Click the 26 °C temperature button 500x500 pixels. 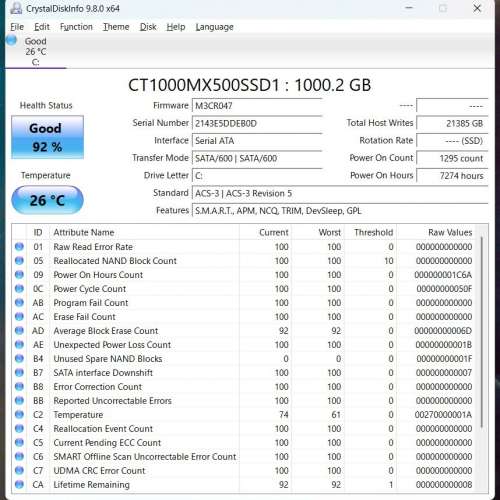47,200
